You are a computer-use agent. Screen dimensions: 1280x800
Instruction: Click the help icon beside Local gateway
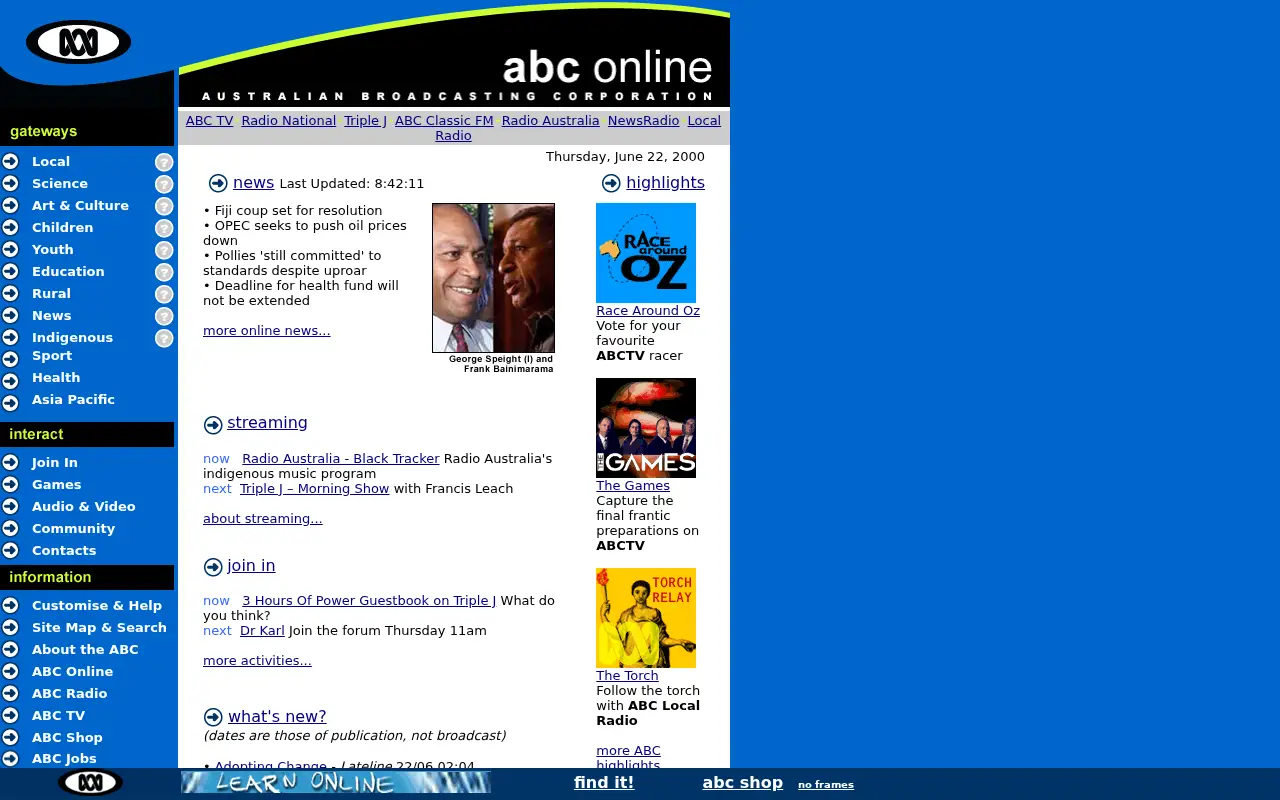[x=164, y=162]
